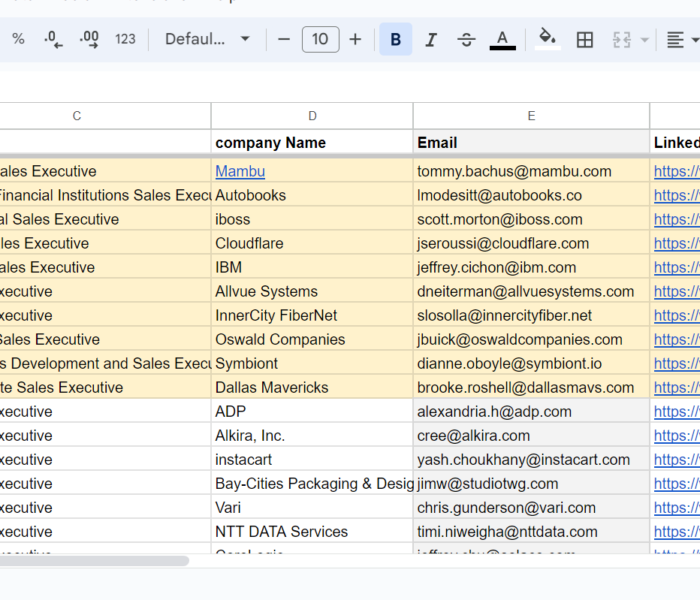This screenshot has height=600, width=700.
Task: Open LinkedIn link in the Vari row
Action: [677, 508]
